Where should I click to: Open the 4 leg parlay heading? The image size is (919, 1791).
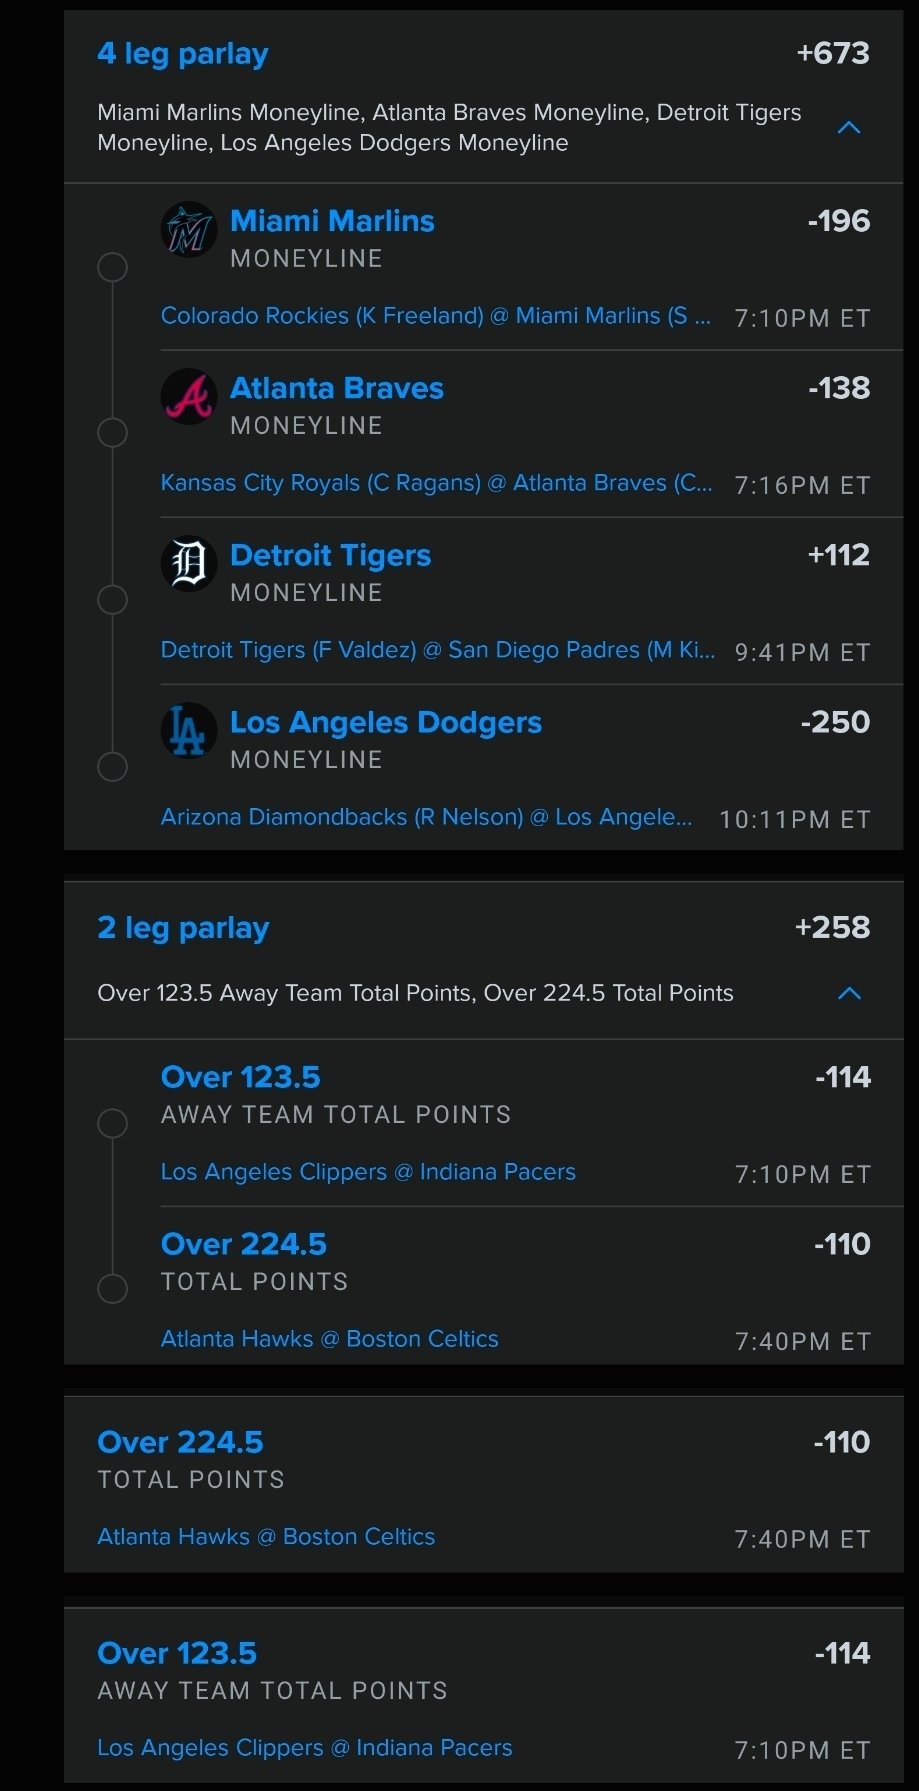(x=183, y=54)
